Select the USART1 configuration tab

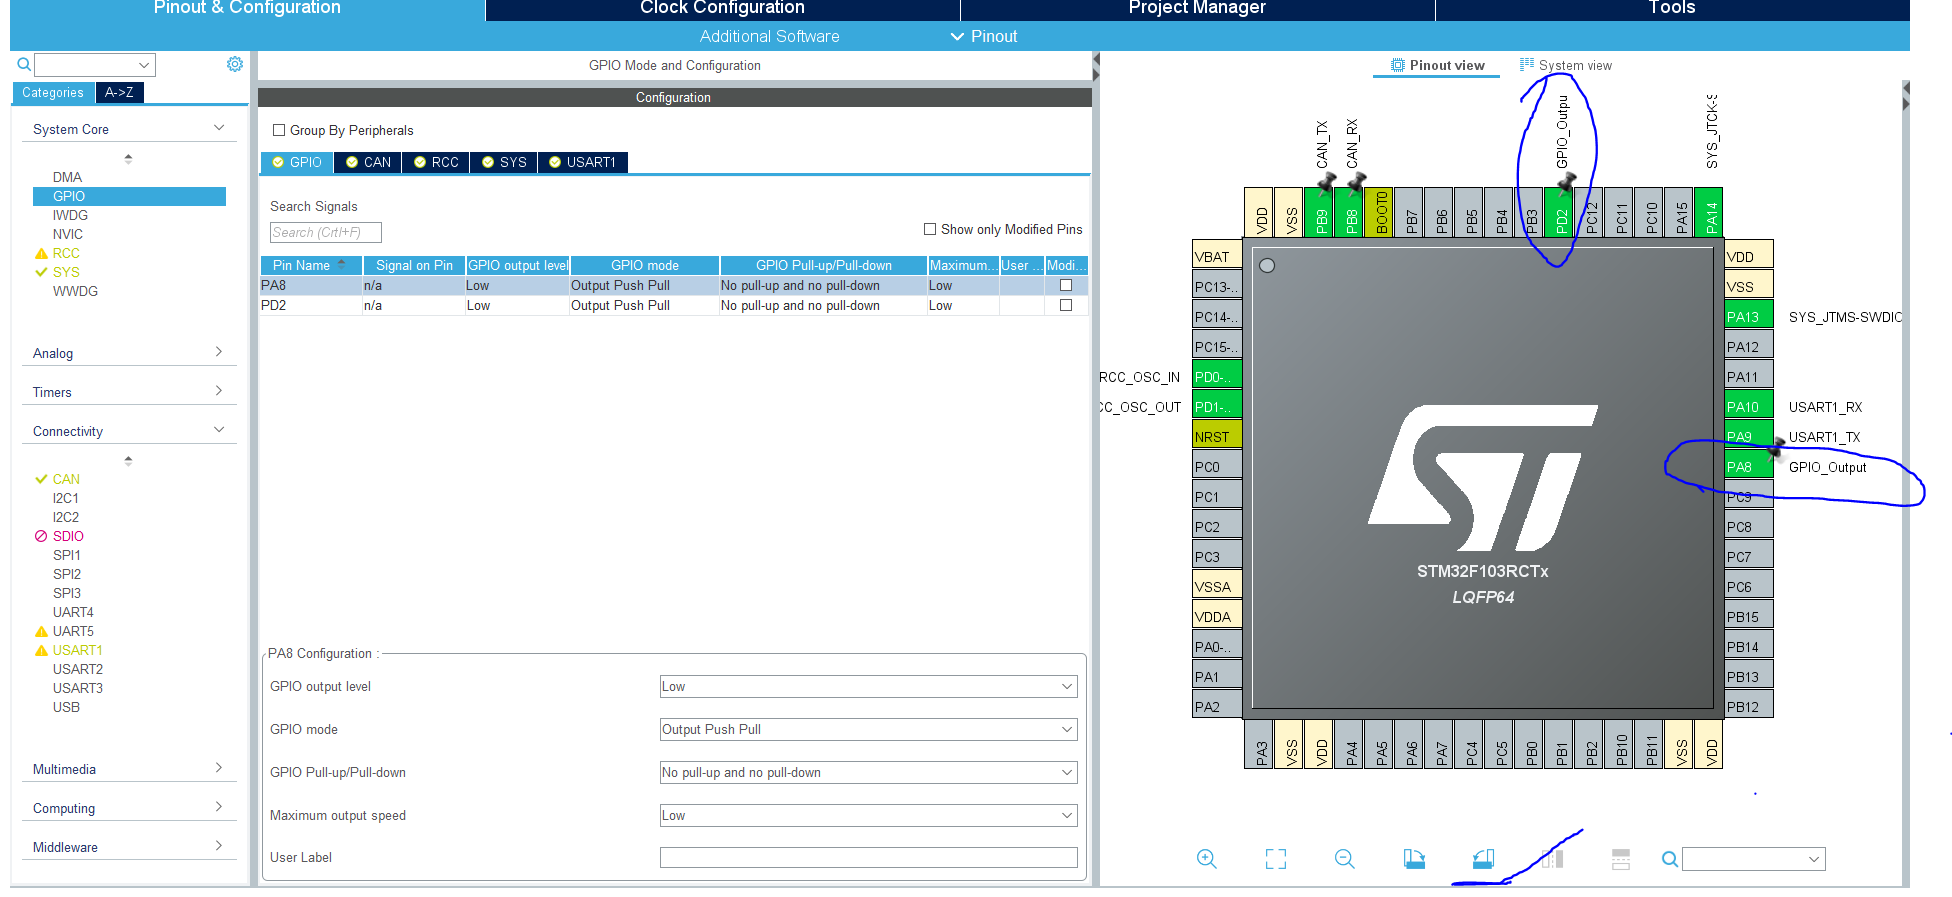pyautogui.click(x=583, y=162)
